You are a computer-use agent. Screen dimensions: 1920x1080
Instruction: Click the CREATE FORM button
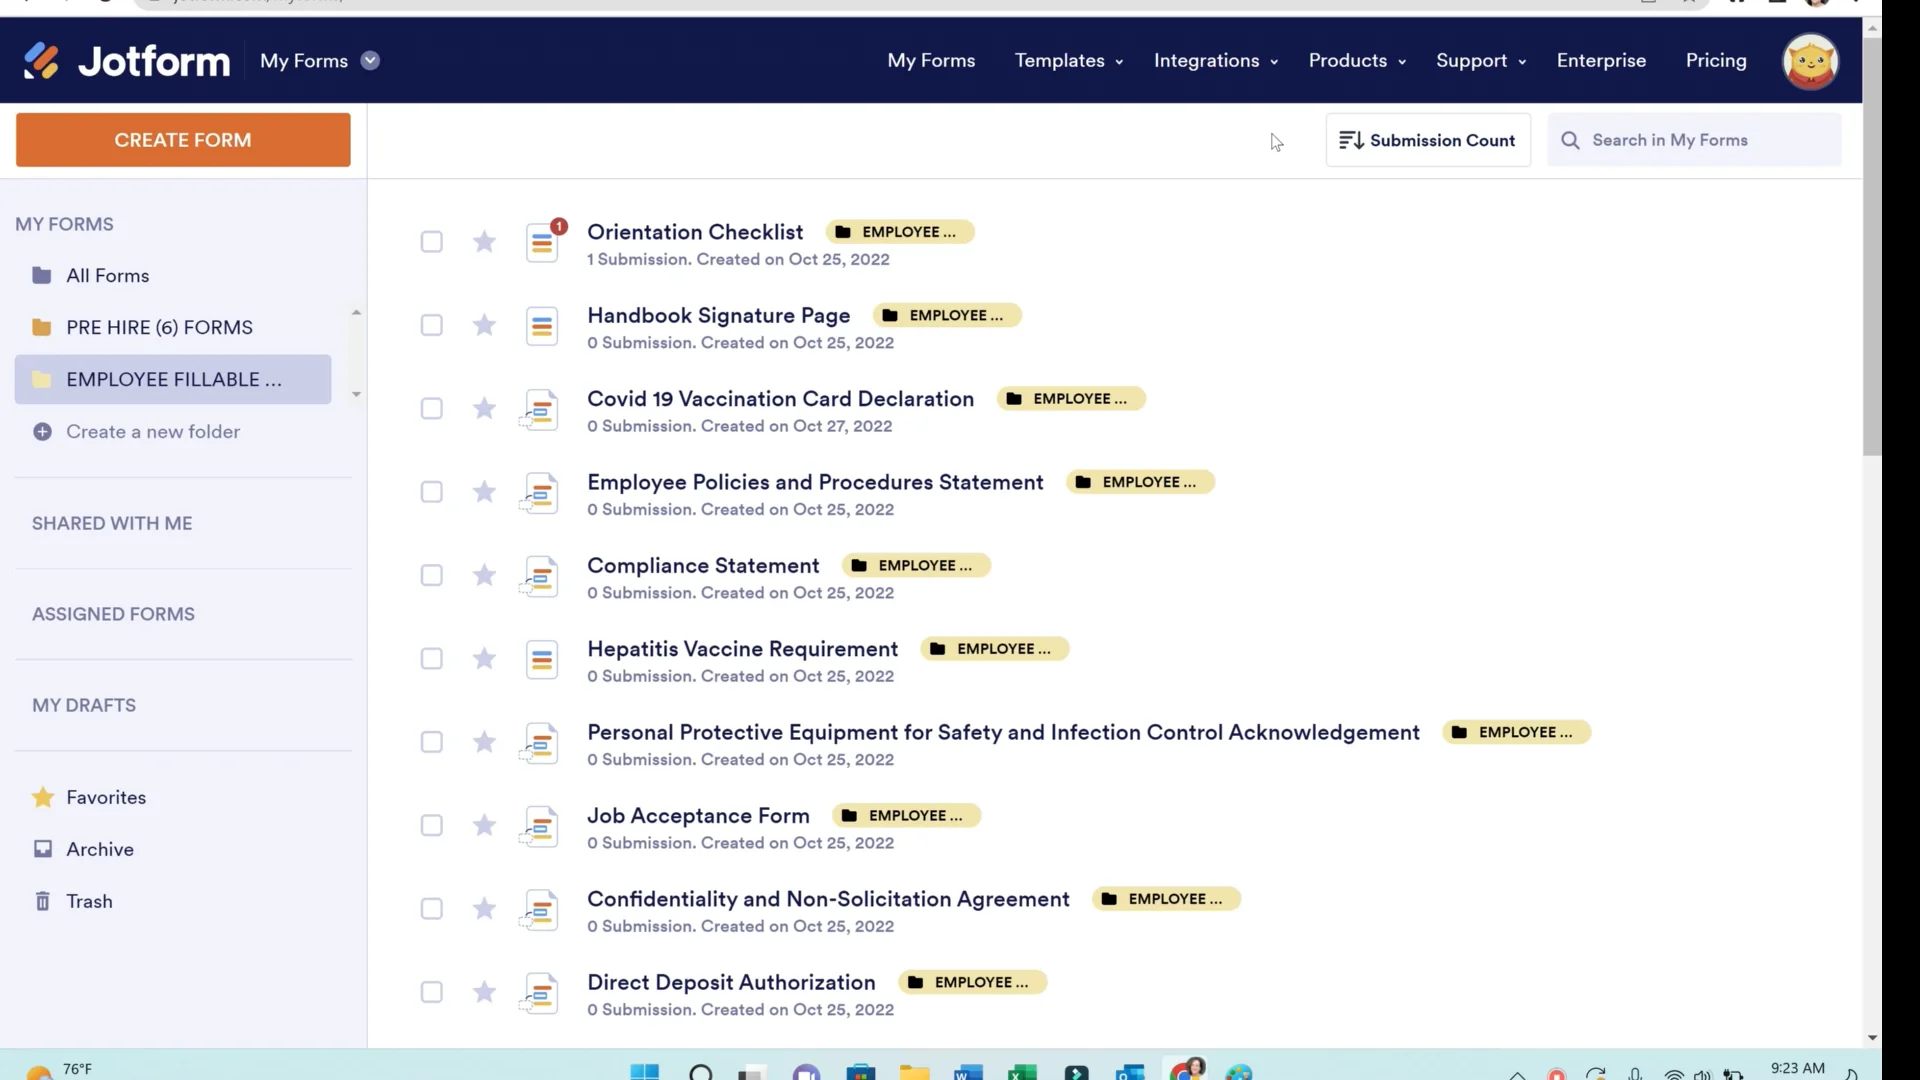(x=182, y=139)
